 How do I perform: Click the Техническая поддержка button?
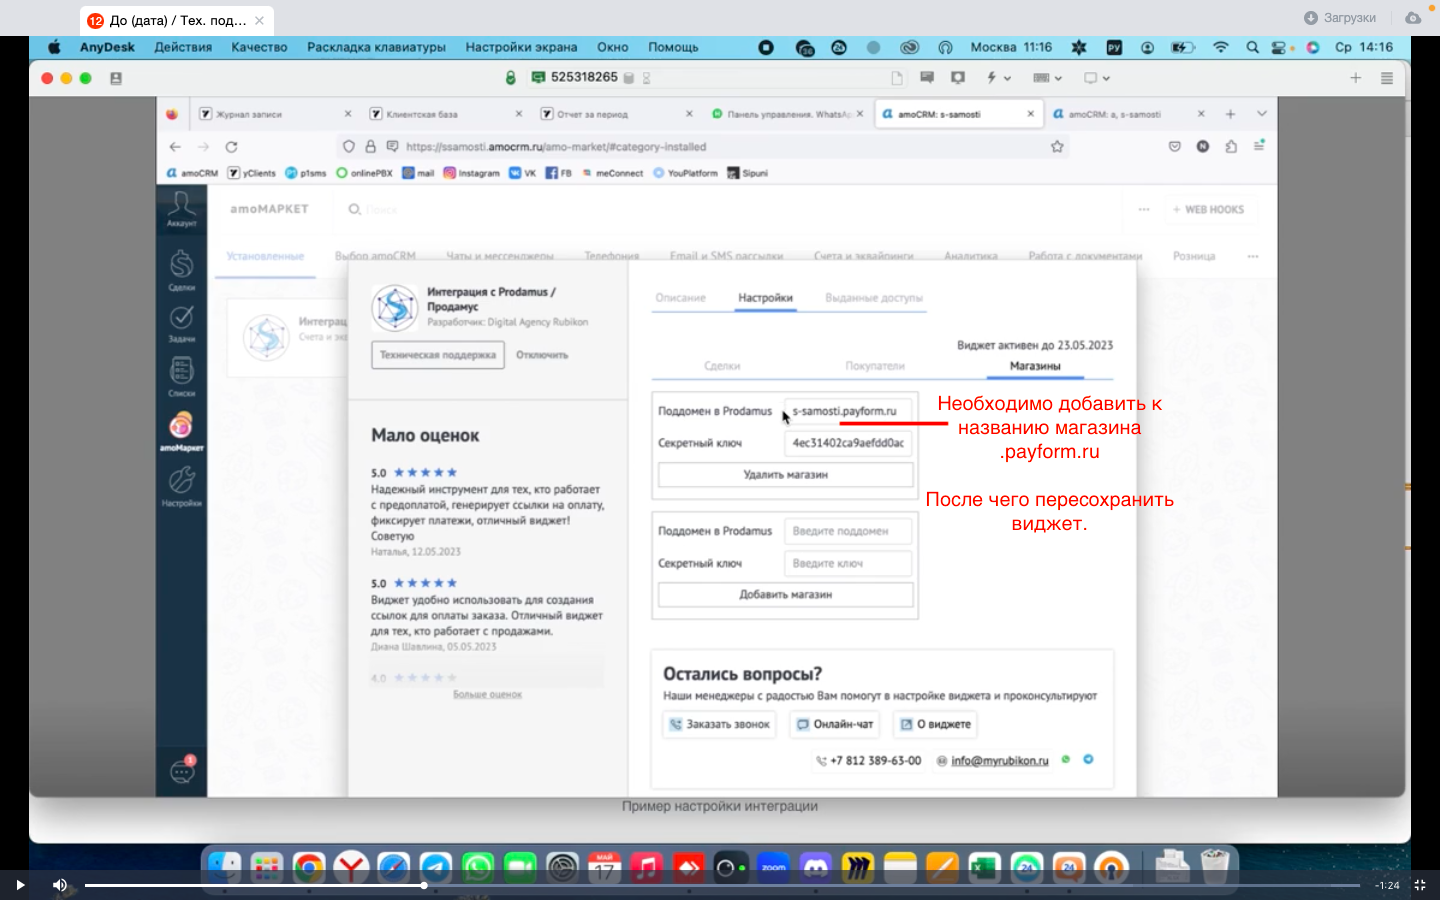pyautogui.click(x=438, y=355)
